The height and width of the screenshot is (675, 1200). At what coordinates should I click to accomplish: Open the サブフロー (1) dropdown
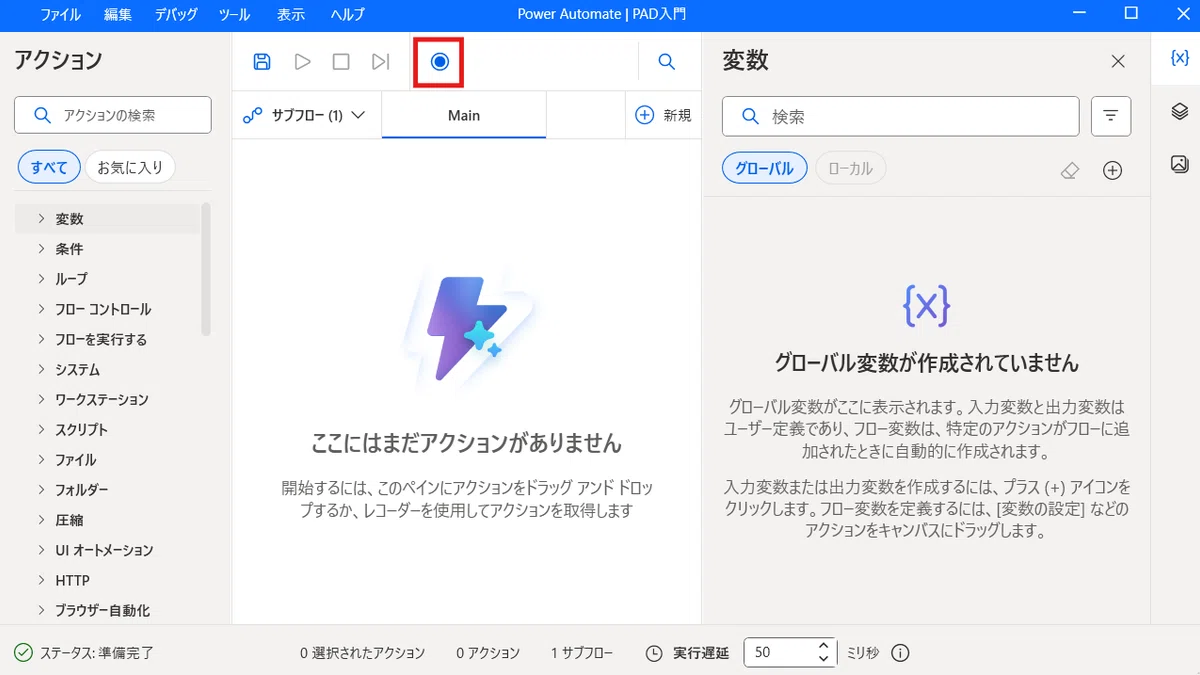(x=305, y=116)
